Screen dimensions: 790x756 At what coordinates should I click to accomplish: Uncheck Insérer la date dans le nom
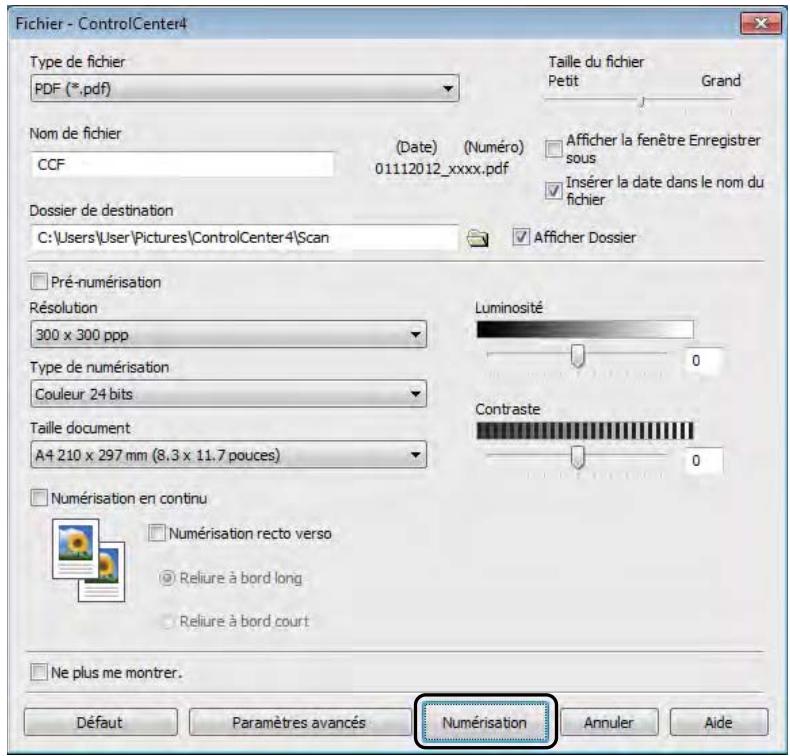coord(554,190)
